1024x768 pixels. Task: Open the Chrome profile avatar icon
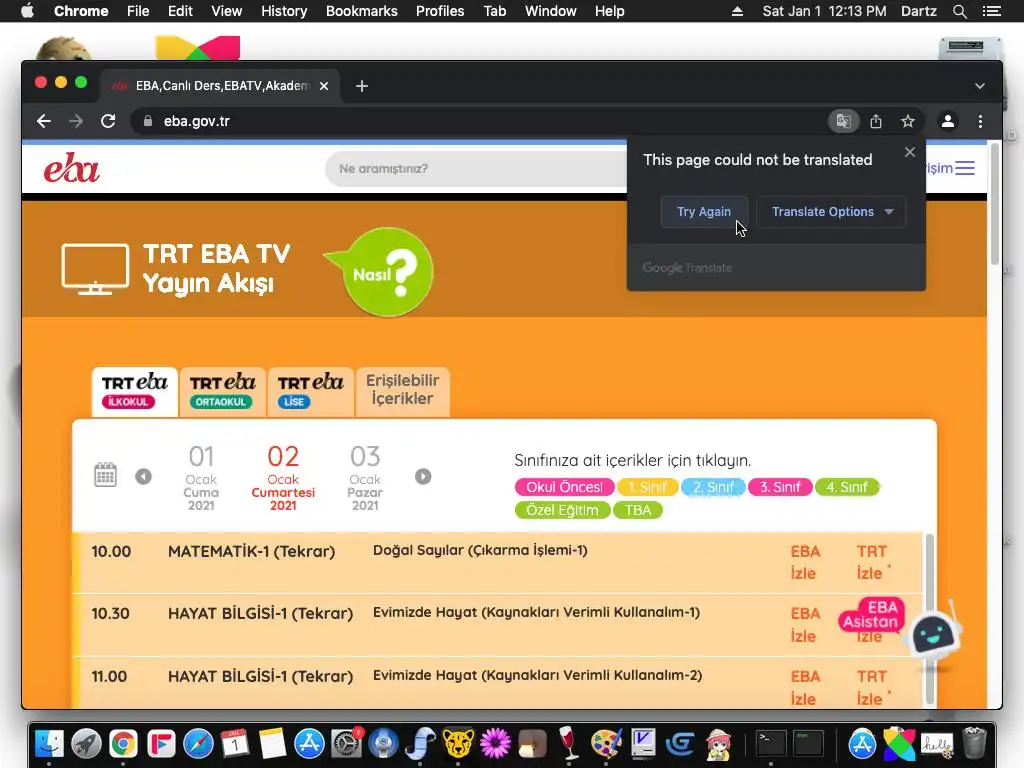tap(948, 121)
